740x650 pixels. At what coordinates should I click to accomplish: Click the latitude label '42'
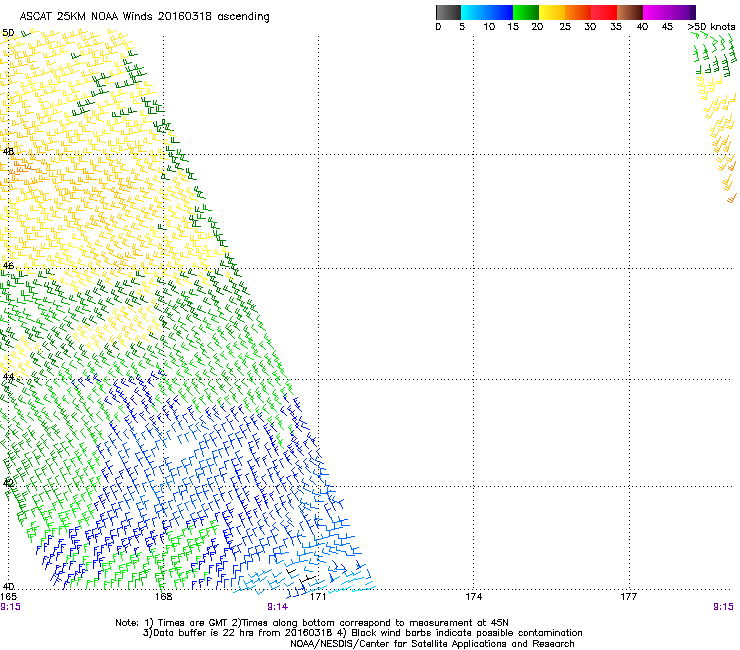coord(8,483)
